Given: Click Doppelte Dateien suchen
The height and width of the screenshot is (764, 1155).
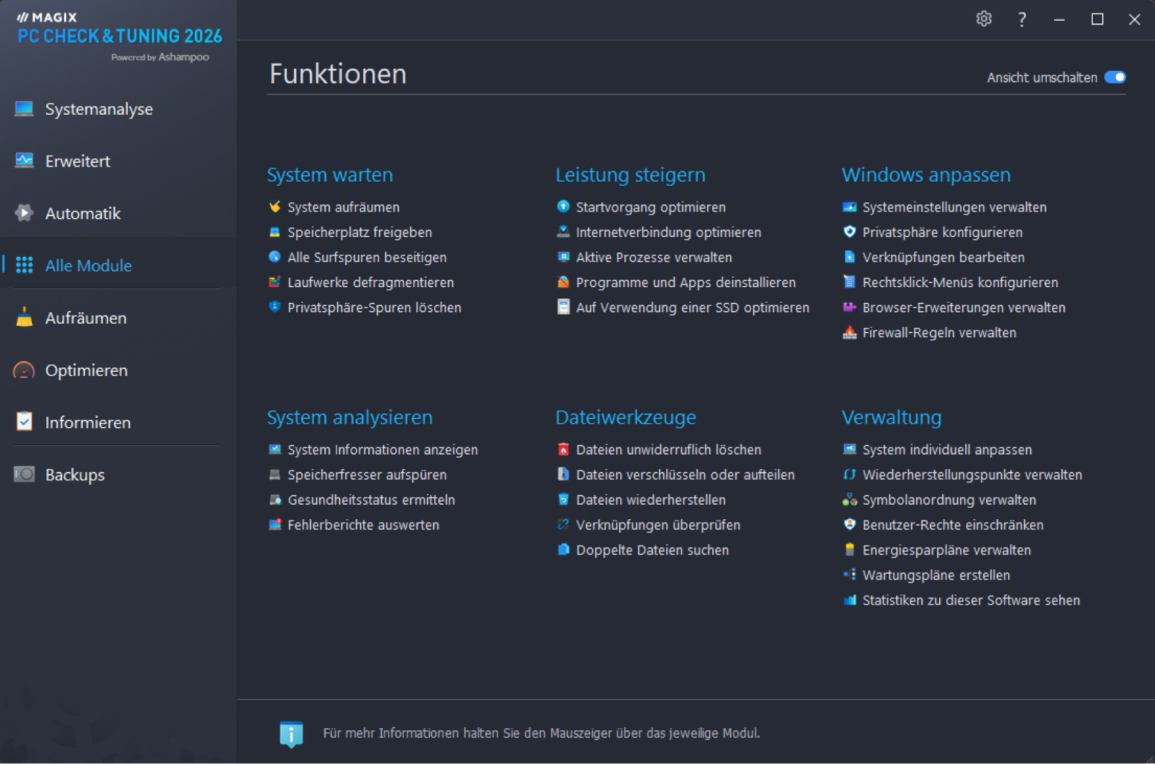Looking at the screenshot, I should pyautogui.click(x=652, y=550).
